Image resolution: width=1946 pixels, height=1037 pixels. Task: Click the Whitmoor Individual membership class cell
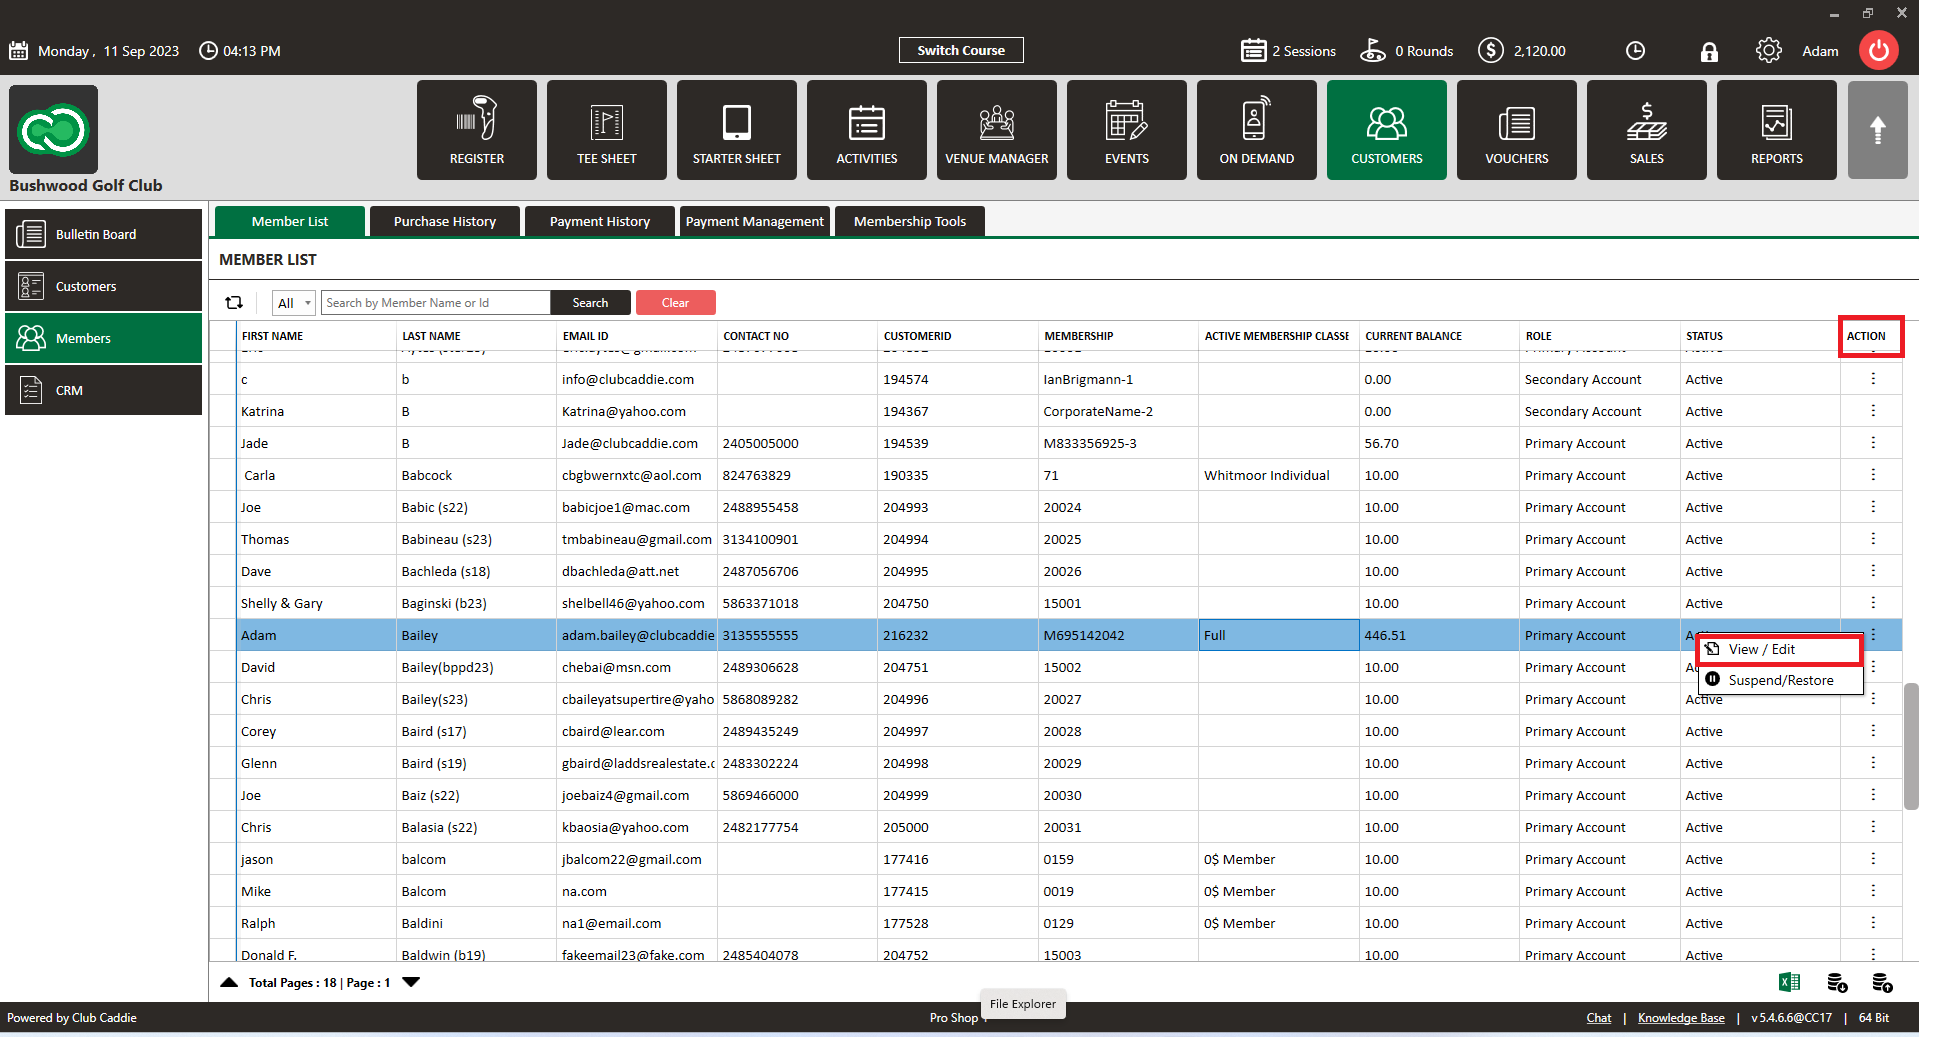(x=1278, y=475)
